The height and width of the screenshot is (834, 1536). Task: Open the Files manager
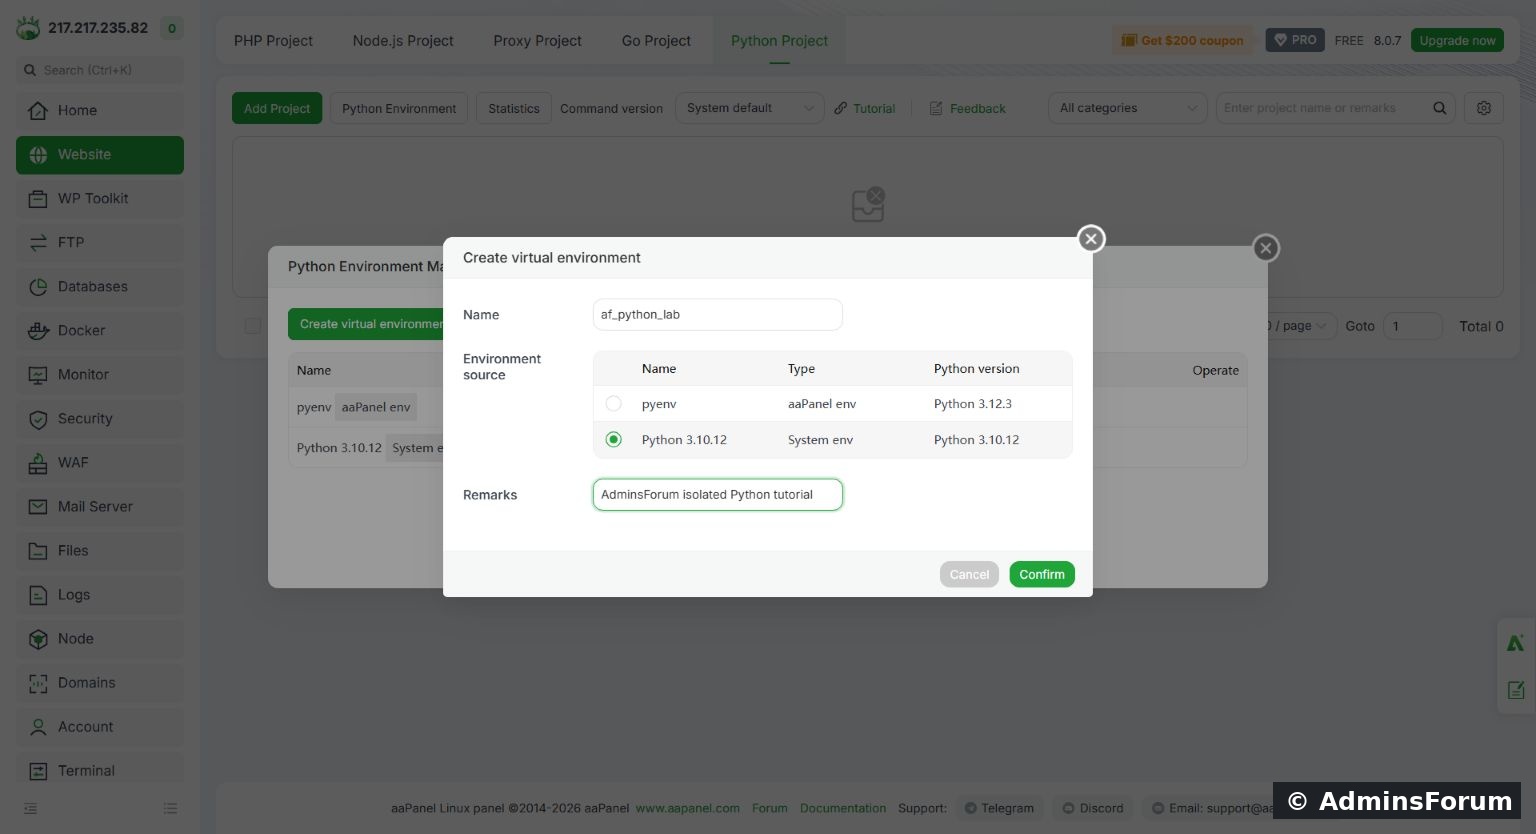pyautogui.click(x=100, y=550)
